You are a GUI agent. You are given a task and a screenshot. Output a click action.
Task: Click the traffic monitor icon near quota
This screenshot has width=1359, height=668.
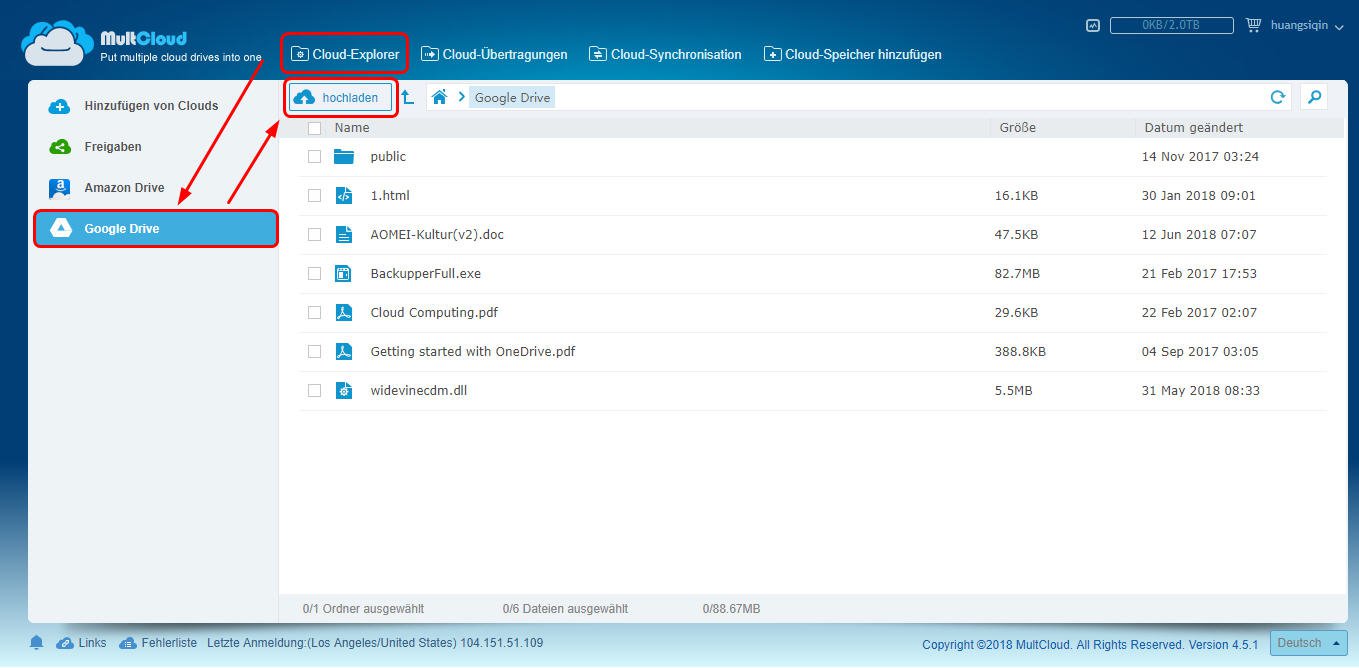[1093, 25]
